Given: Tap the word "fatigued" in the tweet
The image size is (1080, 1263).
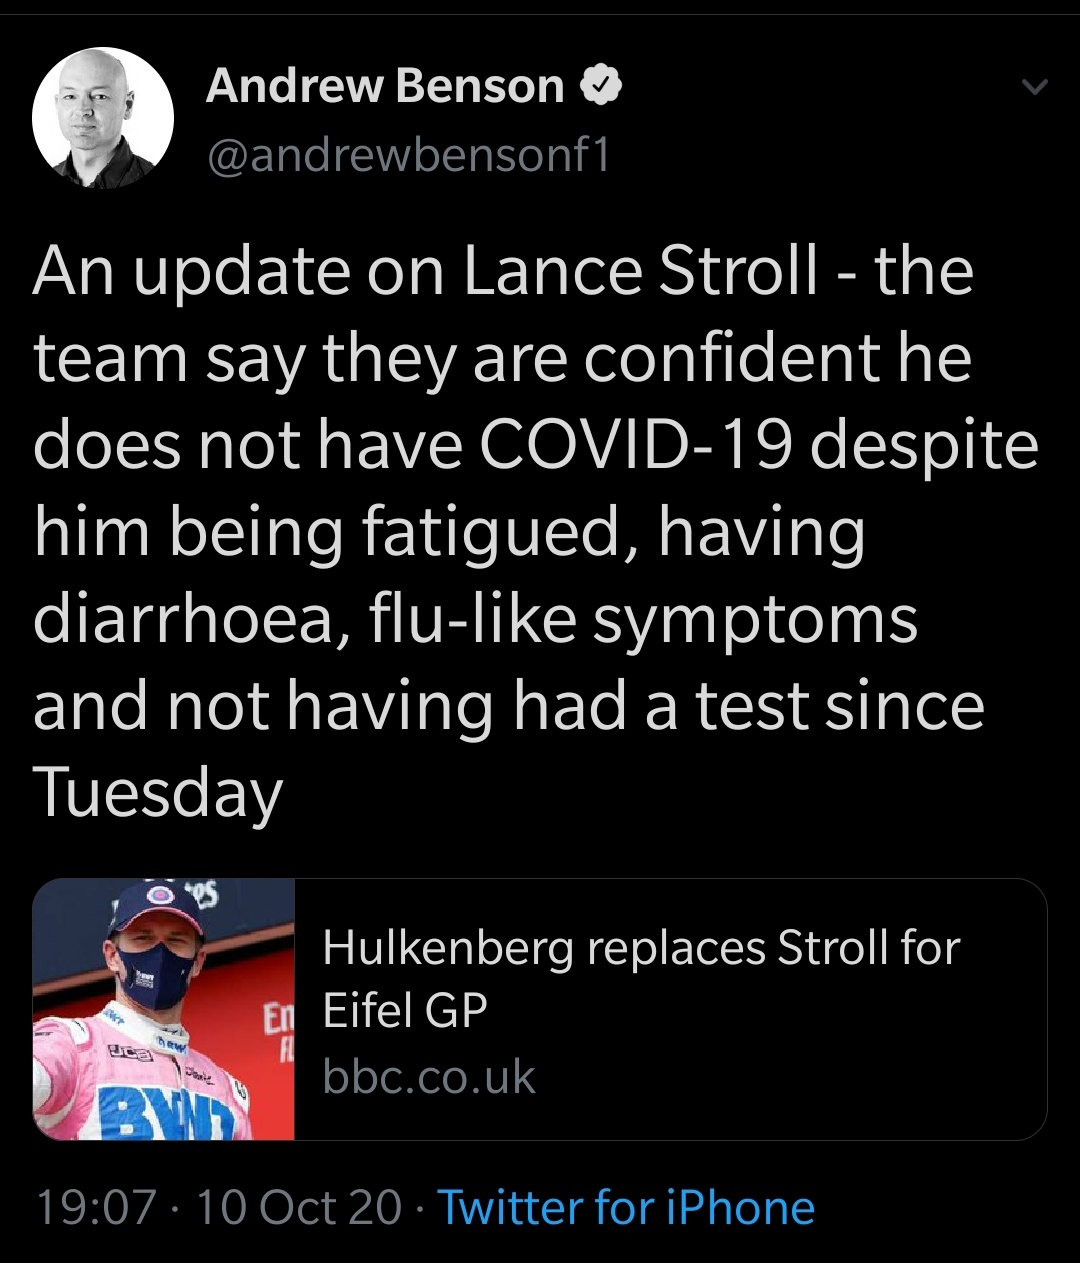Looking at the screenshot, I should pyautogui.click(x=499, y=532).
